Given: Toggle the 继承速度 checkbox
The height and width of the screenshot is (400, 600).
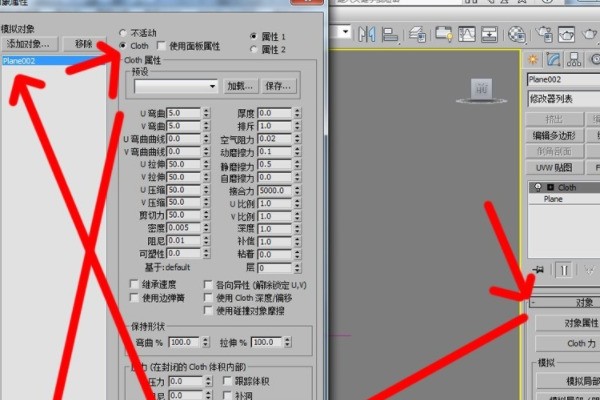Looking at the screenshot, I should 136,285.
